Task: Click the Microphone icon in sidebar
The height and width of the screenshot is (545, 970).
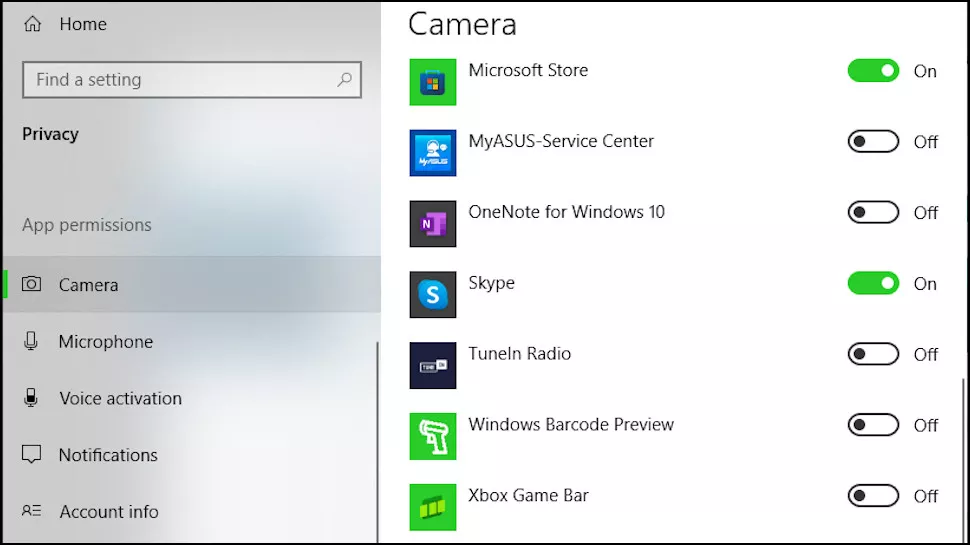Action: pyautogui.click(x=31, y=341)
